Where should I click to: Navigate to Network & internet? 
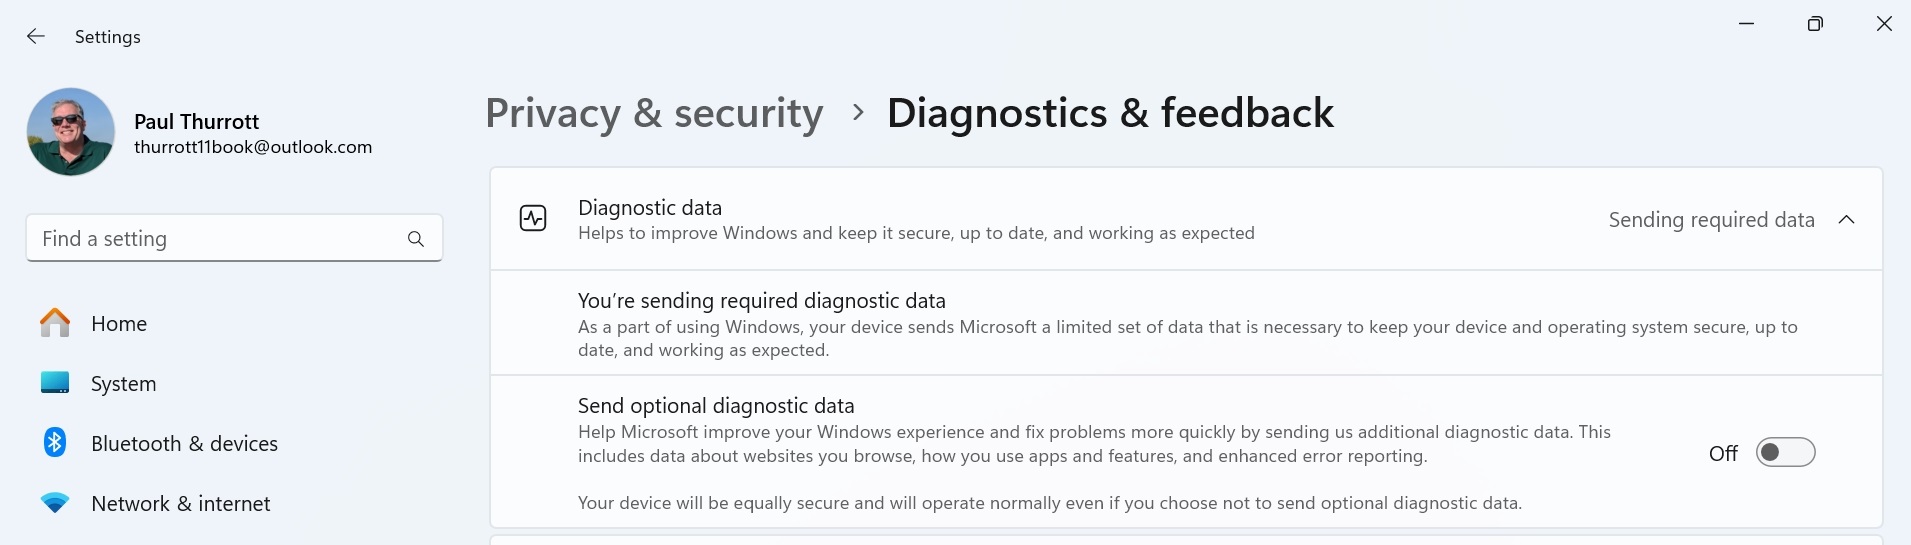[180, 504]
